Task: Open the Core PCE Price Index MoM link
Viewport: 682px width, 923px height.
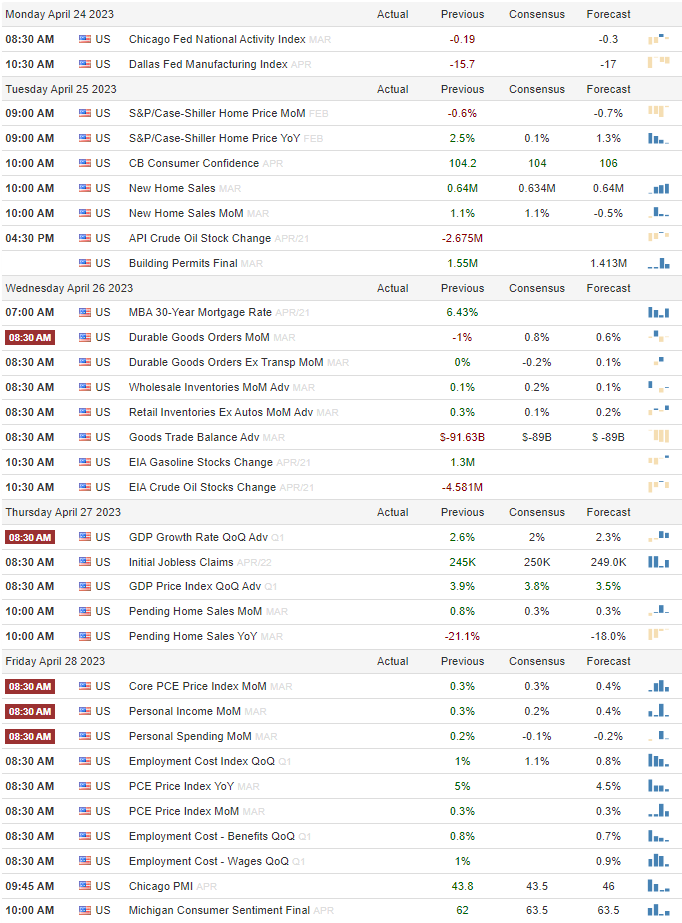Action: 198,686
